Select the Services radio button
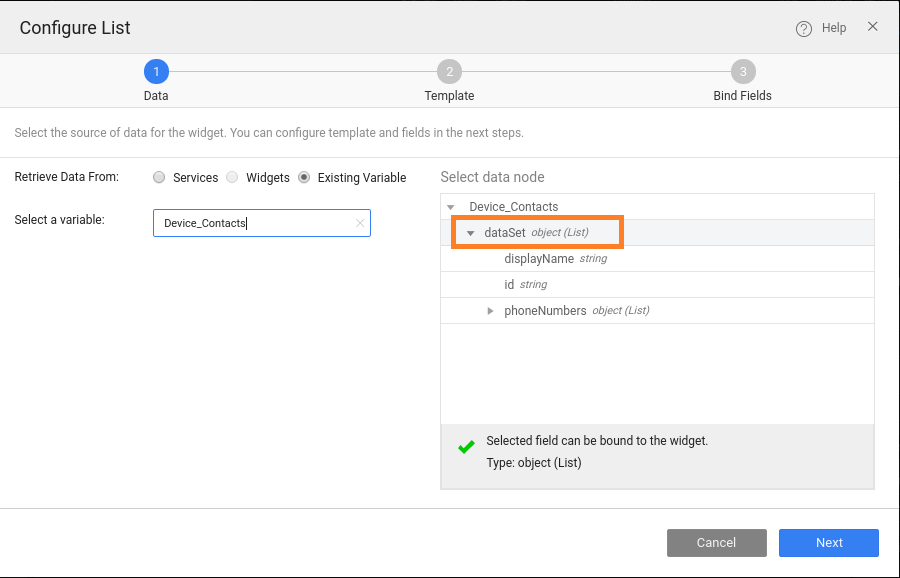The height and width of the screenshot is (578, 900). coord(159,178)
